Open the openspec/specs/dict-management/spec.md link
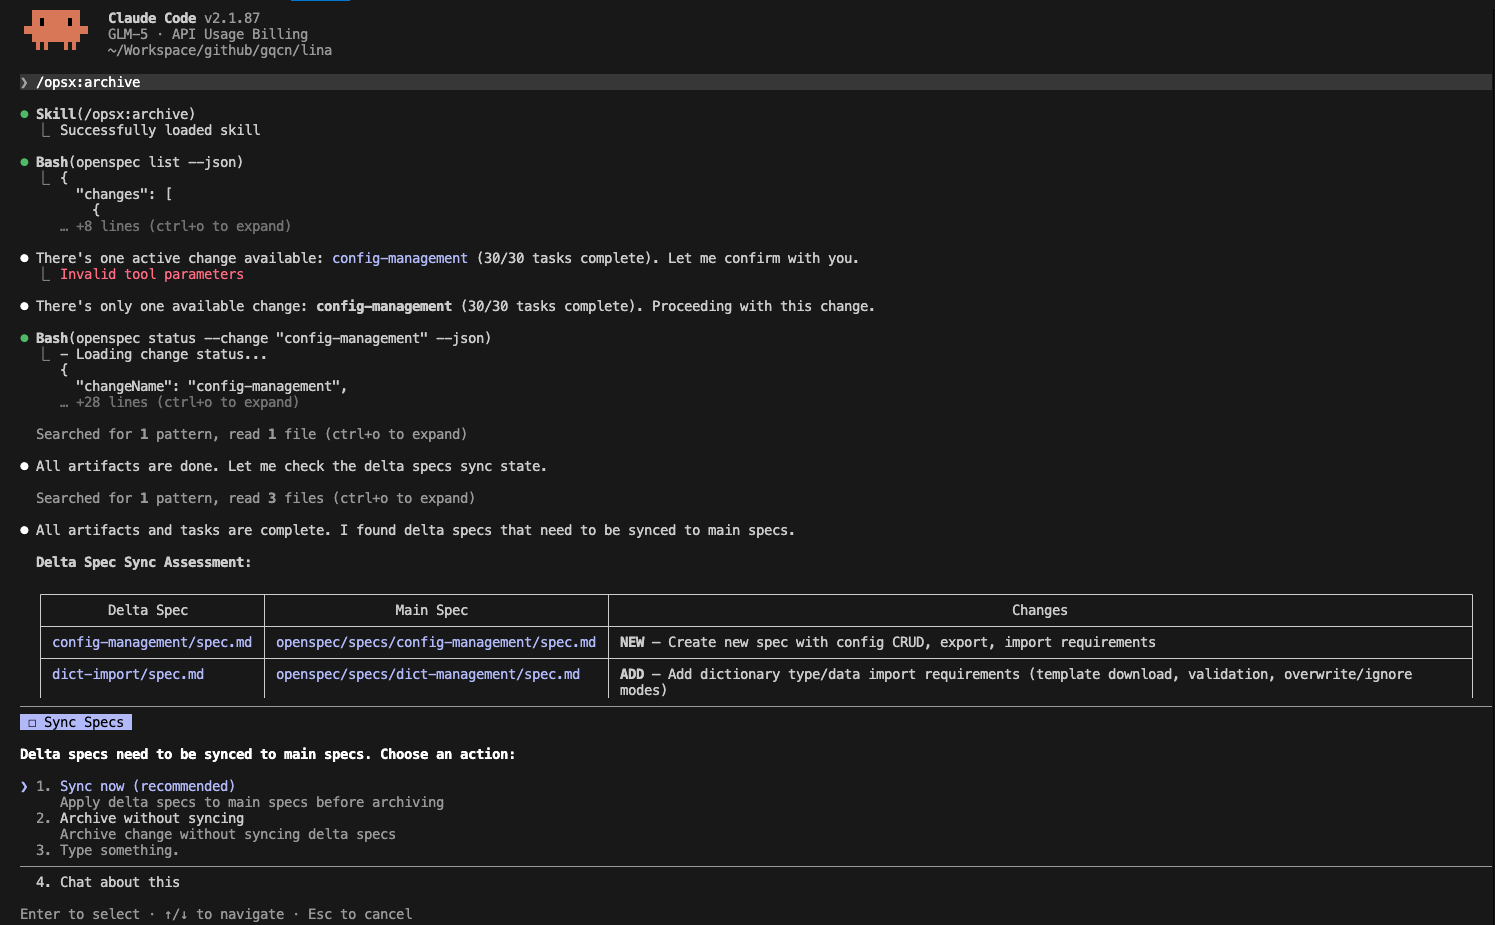The width and height of the screenshot is (1495, 925). pos(429,673)
